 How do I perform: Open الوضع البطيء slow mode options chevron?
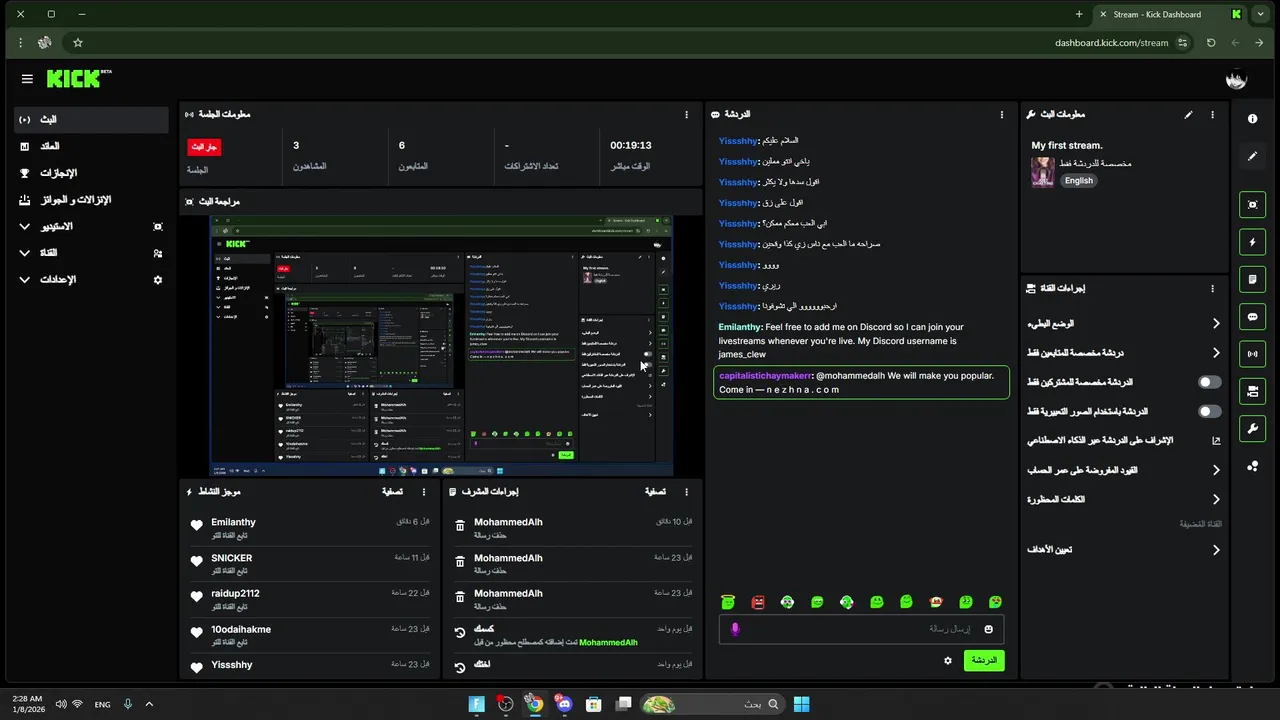click(1216, 324)
